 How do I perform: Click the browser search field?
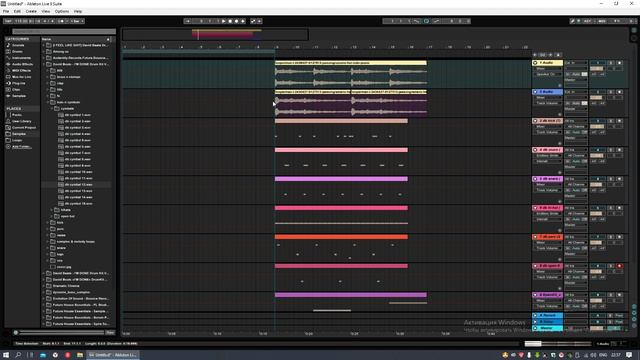pyautogui.click(x=63, y=31)
